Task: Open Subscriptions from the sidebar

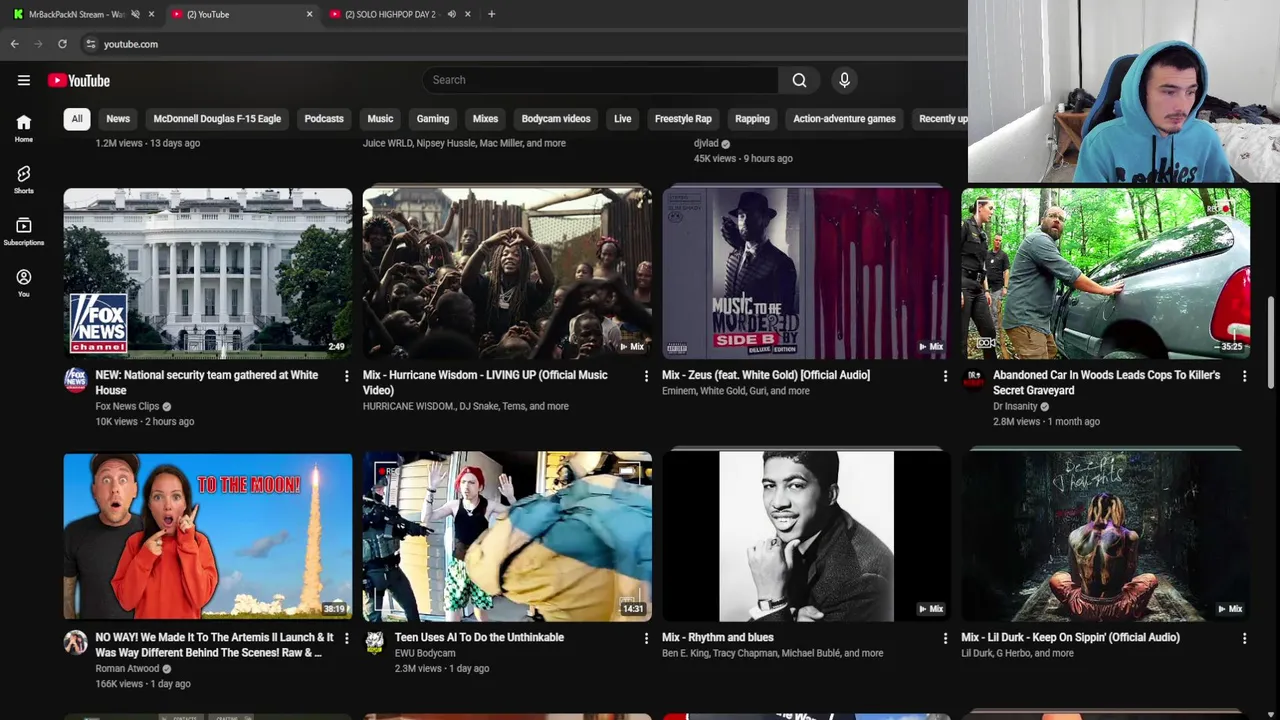Action: click(x=24, y=232)
